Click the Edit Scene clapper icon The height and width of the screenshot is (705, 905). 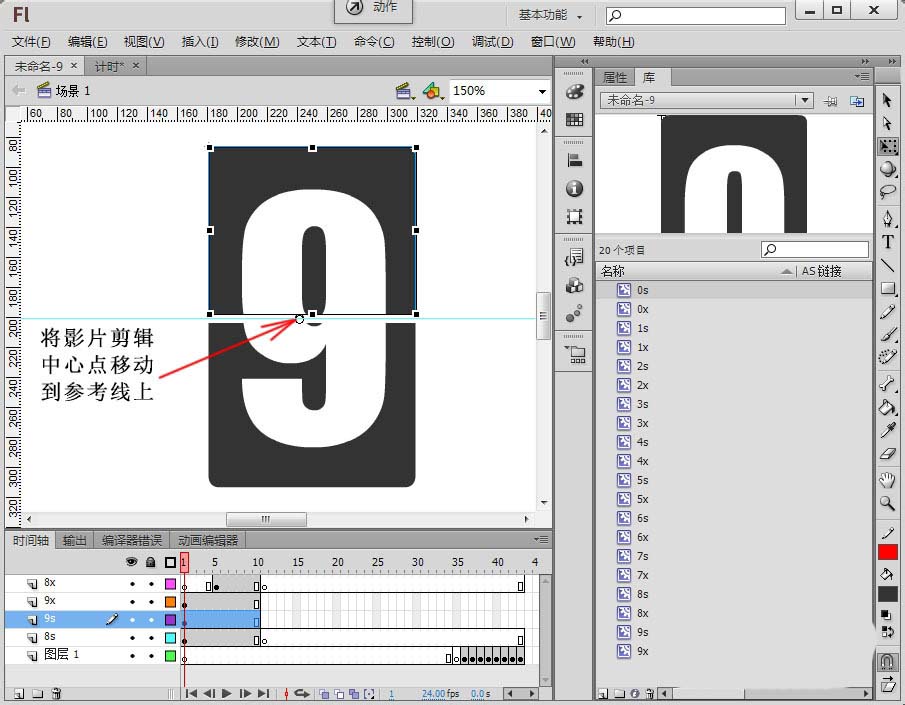tap(404, 91)
